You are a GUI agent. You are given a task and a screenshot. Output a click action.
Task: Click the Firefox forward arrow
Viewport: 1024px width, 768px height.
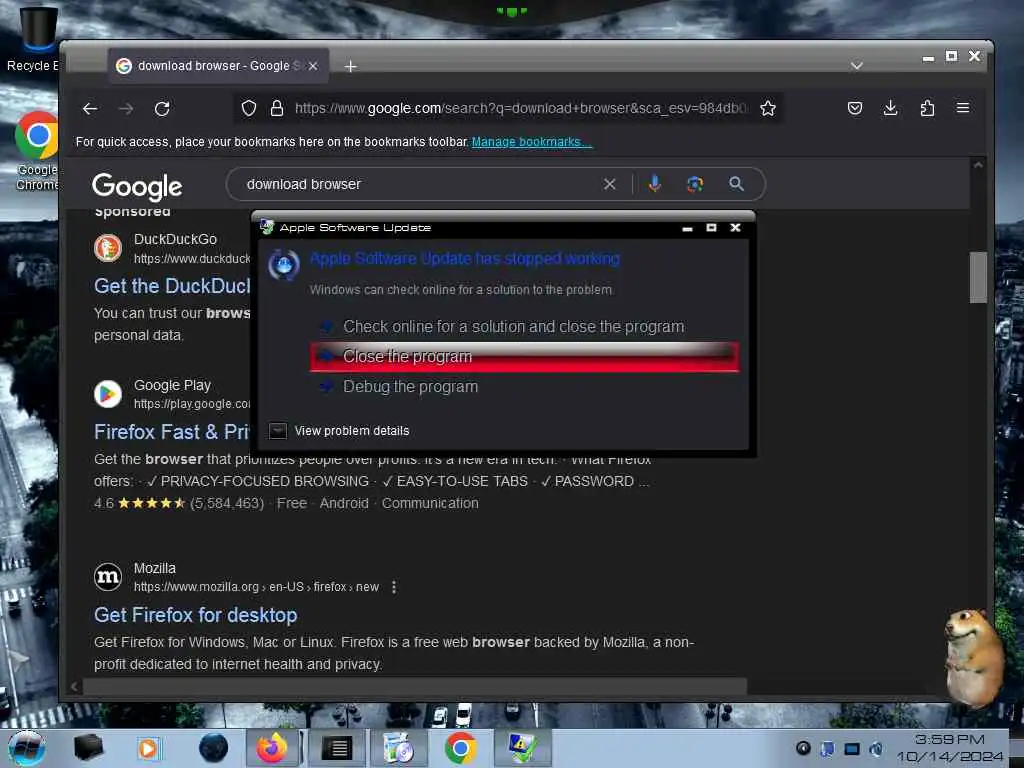coord(126,108)
